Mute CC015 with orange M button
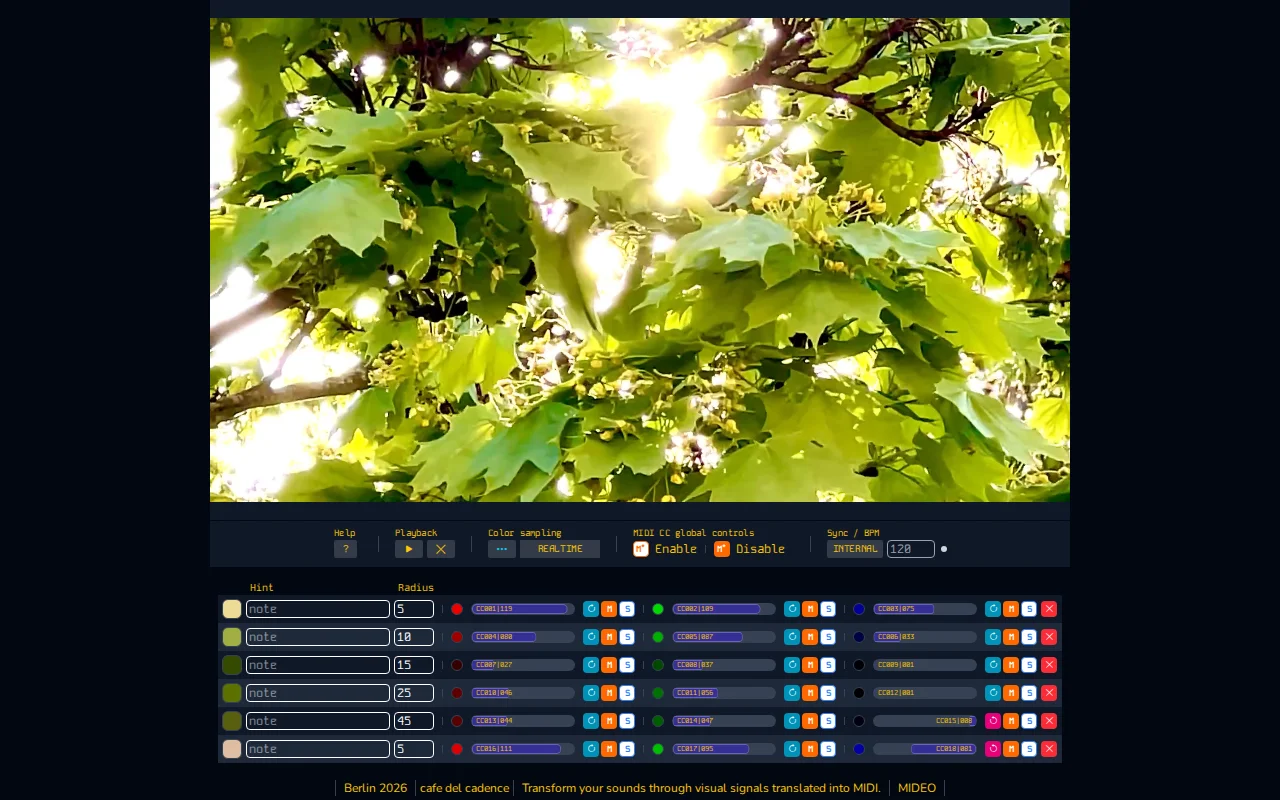Screen dimensions: 1280x800 coord(1011,721)
